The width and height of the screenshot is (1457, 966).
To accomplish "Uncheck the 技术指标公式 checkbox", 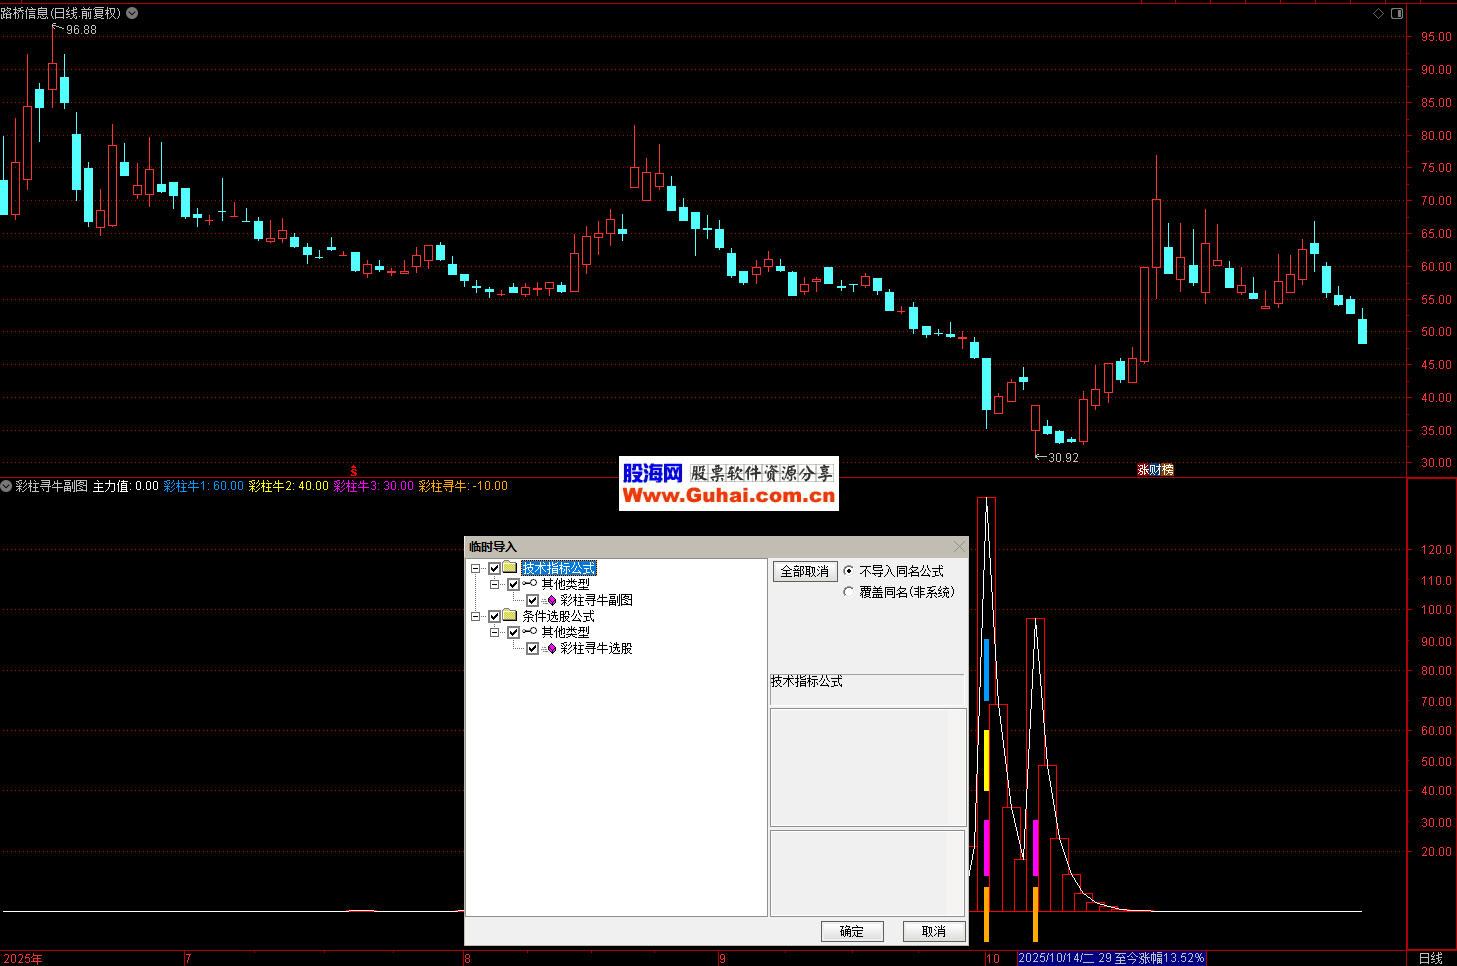I will pos(494,568).
